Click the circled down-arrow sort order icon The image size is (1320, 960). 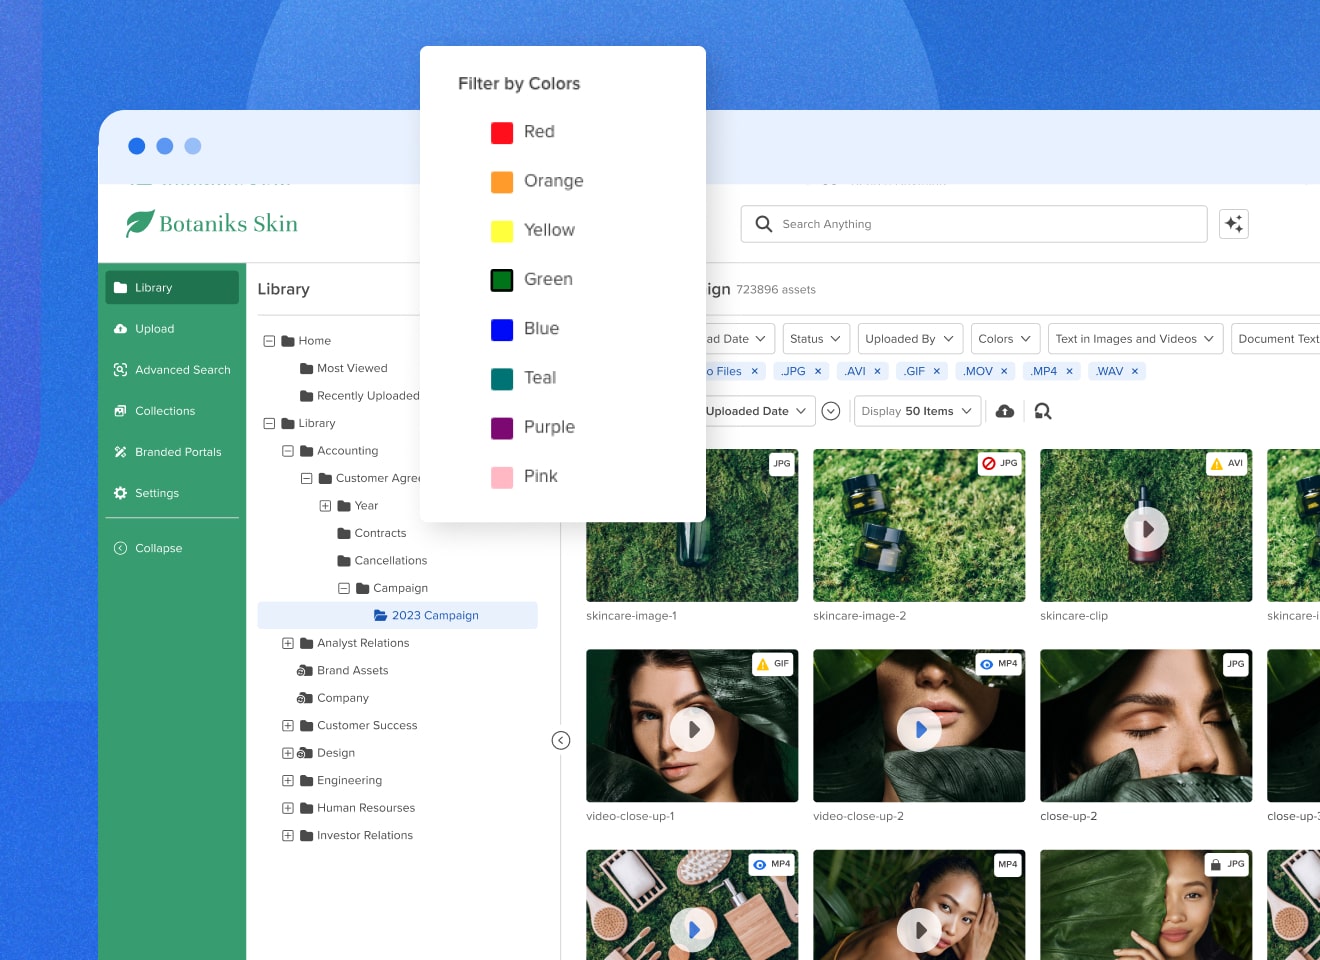(x=831, y=411)
